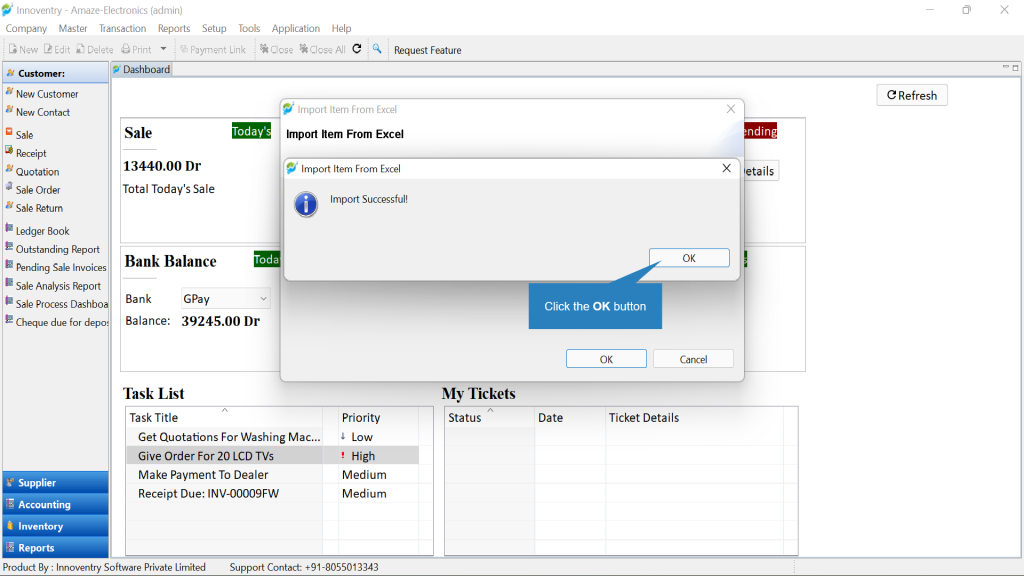The width and height of the screenshot is (1024, 576).
Task: Click the refresh icon in the toolbar
Action: [357, 49]
